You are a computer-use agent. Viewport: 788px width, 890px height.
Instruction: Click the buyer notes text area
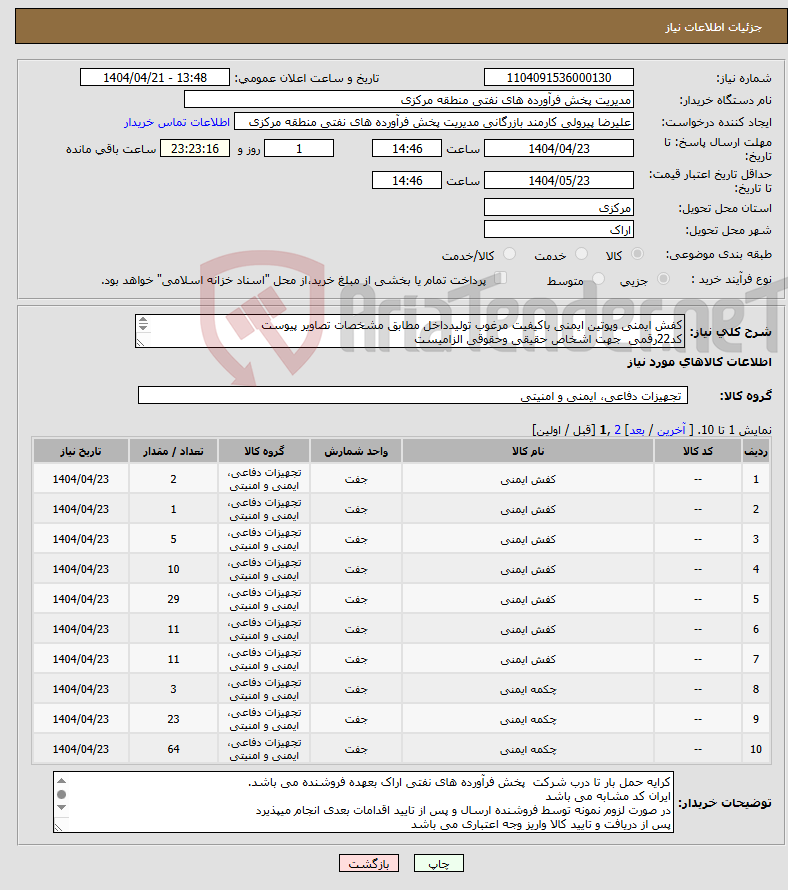pyautogui.click(x=363, y=802)
